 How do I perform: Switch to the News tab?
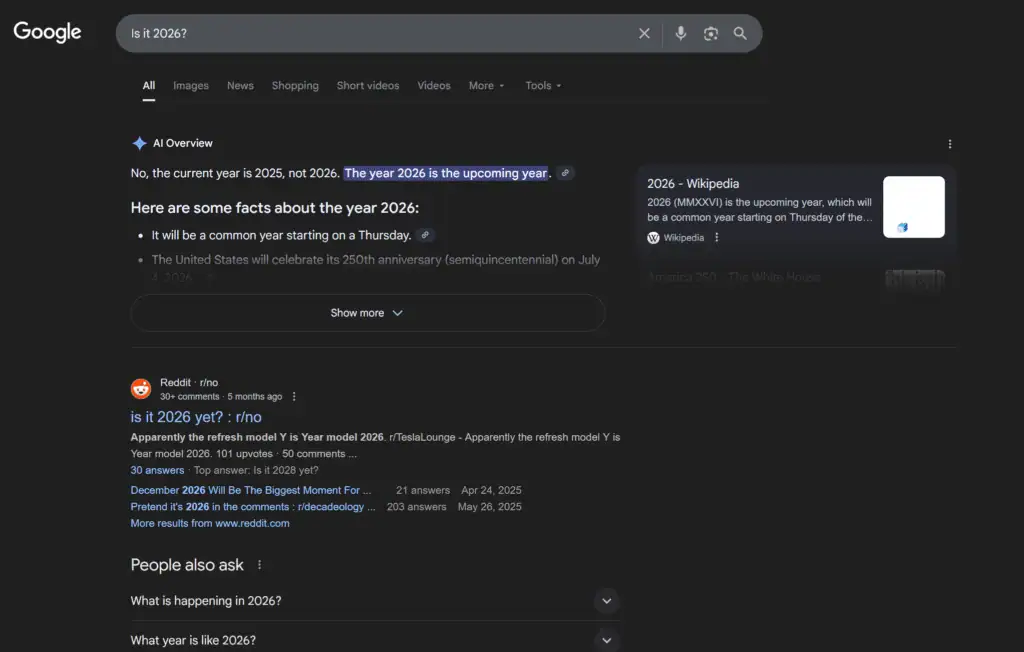coord(240,85)
